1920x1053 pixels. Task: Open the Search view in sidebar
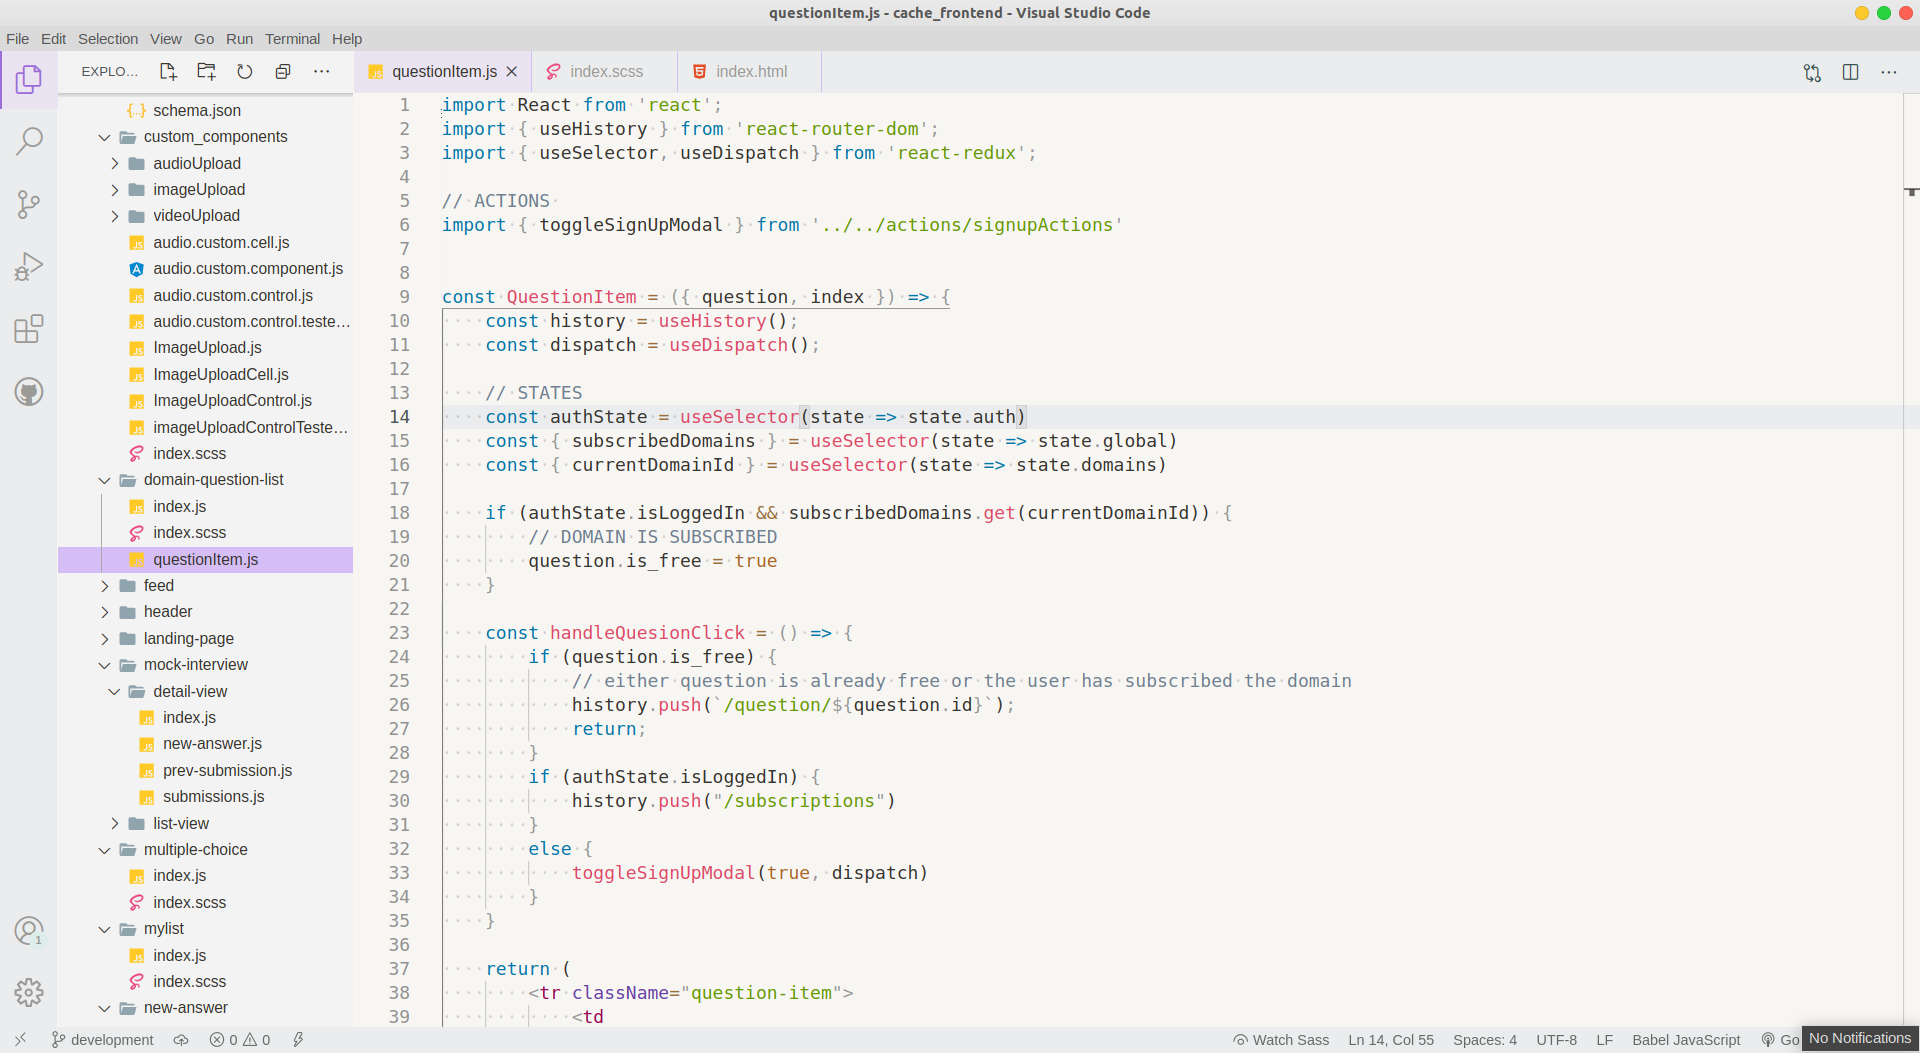coord(29,142)
